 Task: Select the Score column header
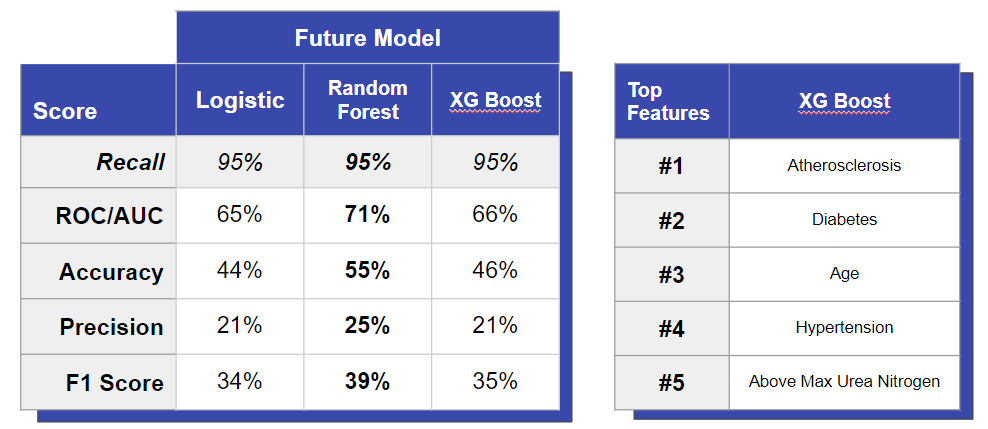[65, 111]
